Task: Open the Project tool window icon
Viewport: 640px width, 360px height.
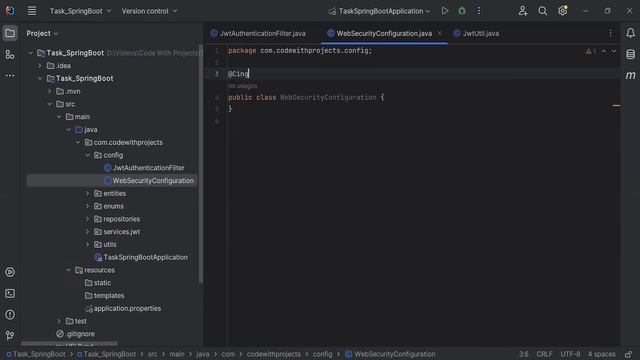Action: [x=10, y=33]
